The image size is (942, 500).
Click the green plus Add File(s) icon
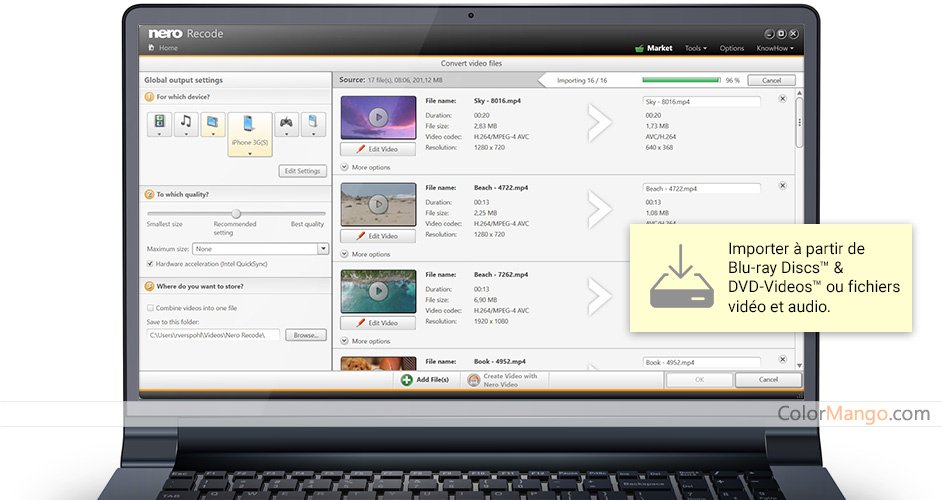point(407,380)
